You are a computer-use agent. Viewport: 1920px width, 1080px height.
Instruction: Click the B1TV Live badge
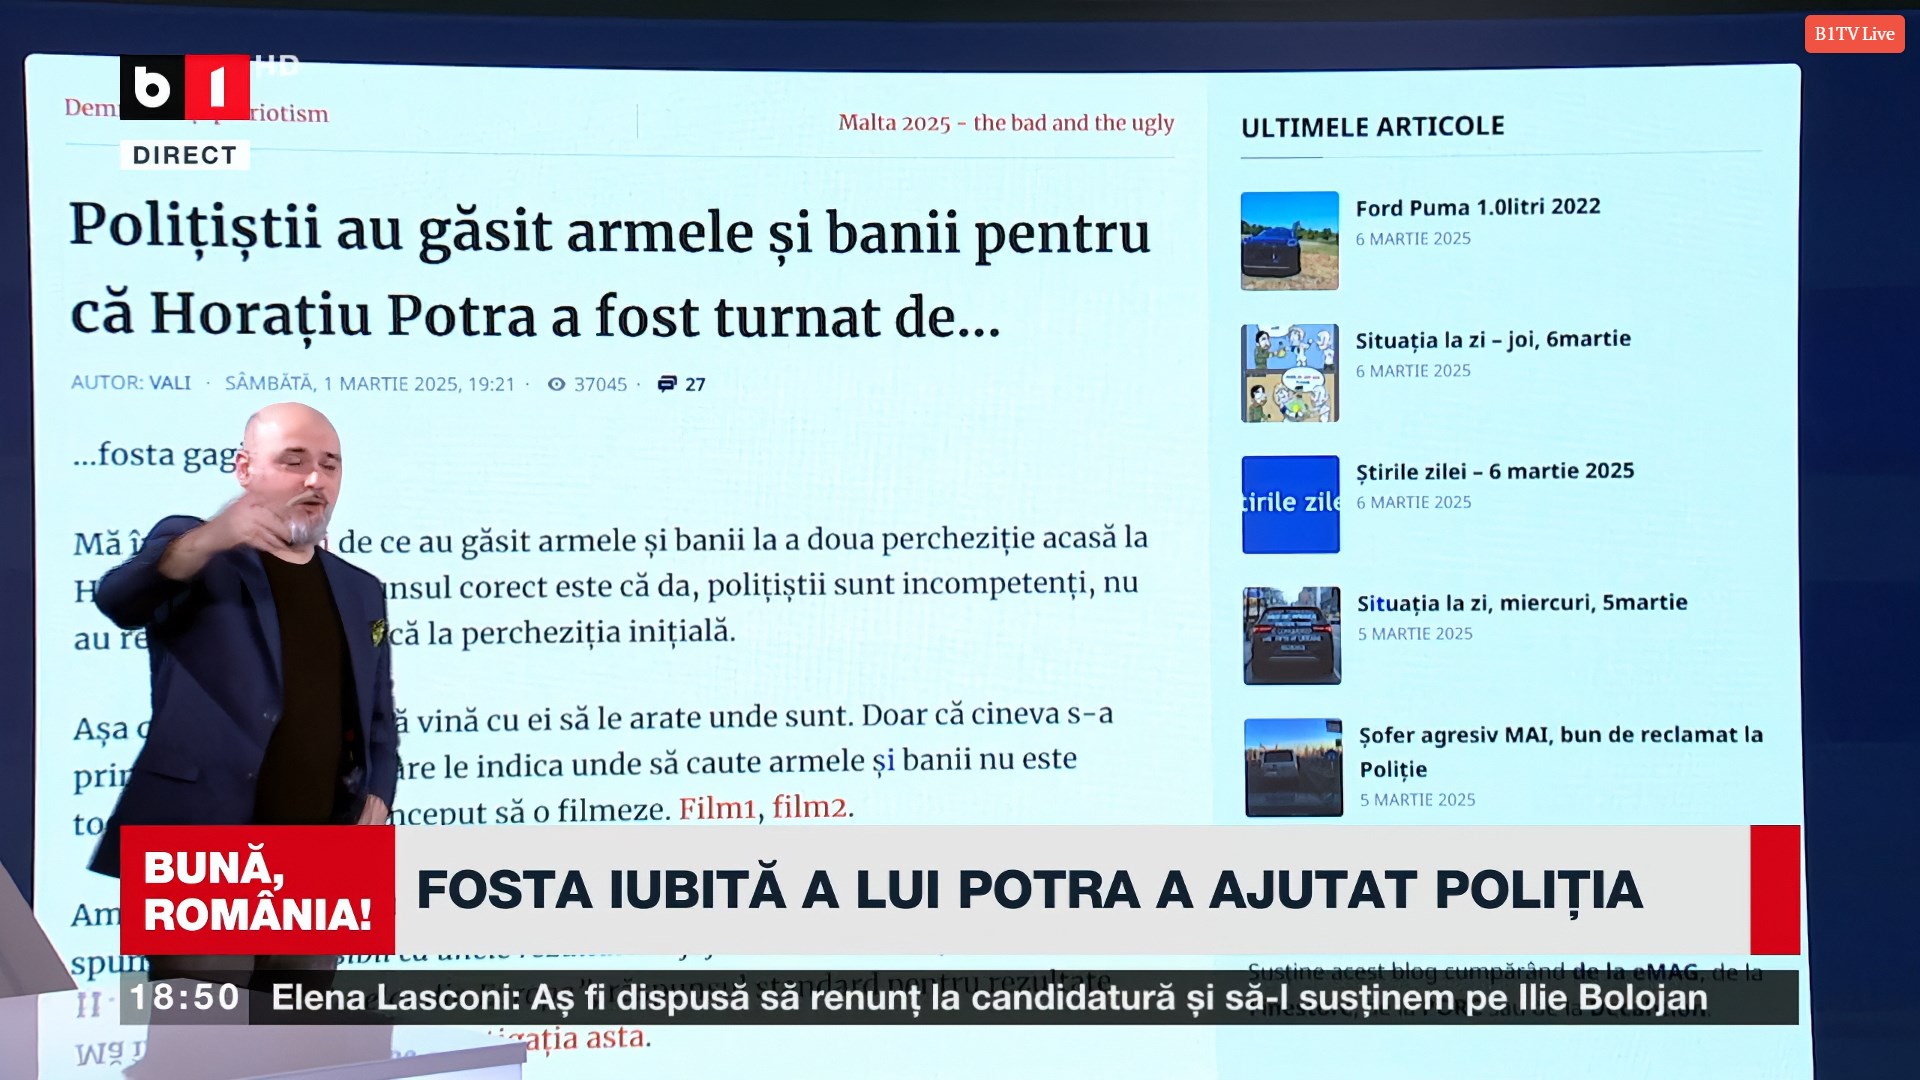pyautogui.click(x=1854, y=34)
